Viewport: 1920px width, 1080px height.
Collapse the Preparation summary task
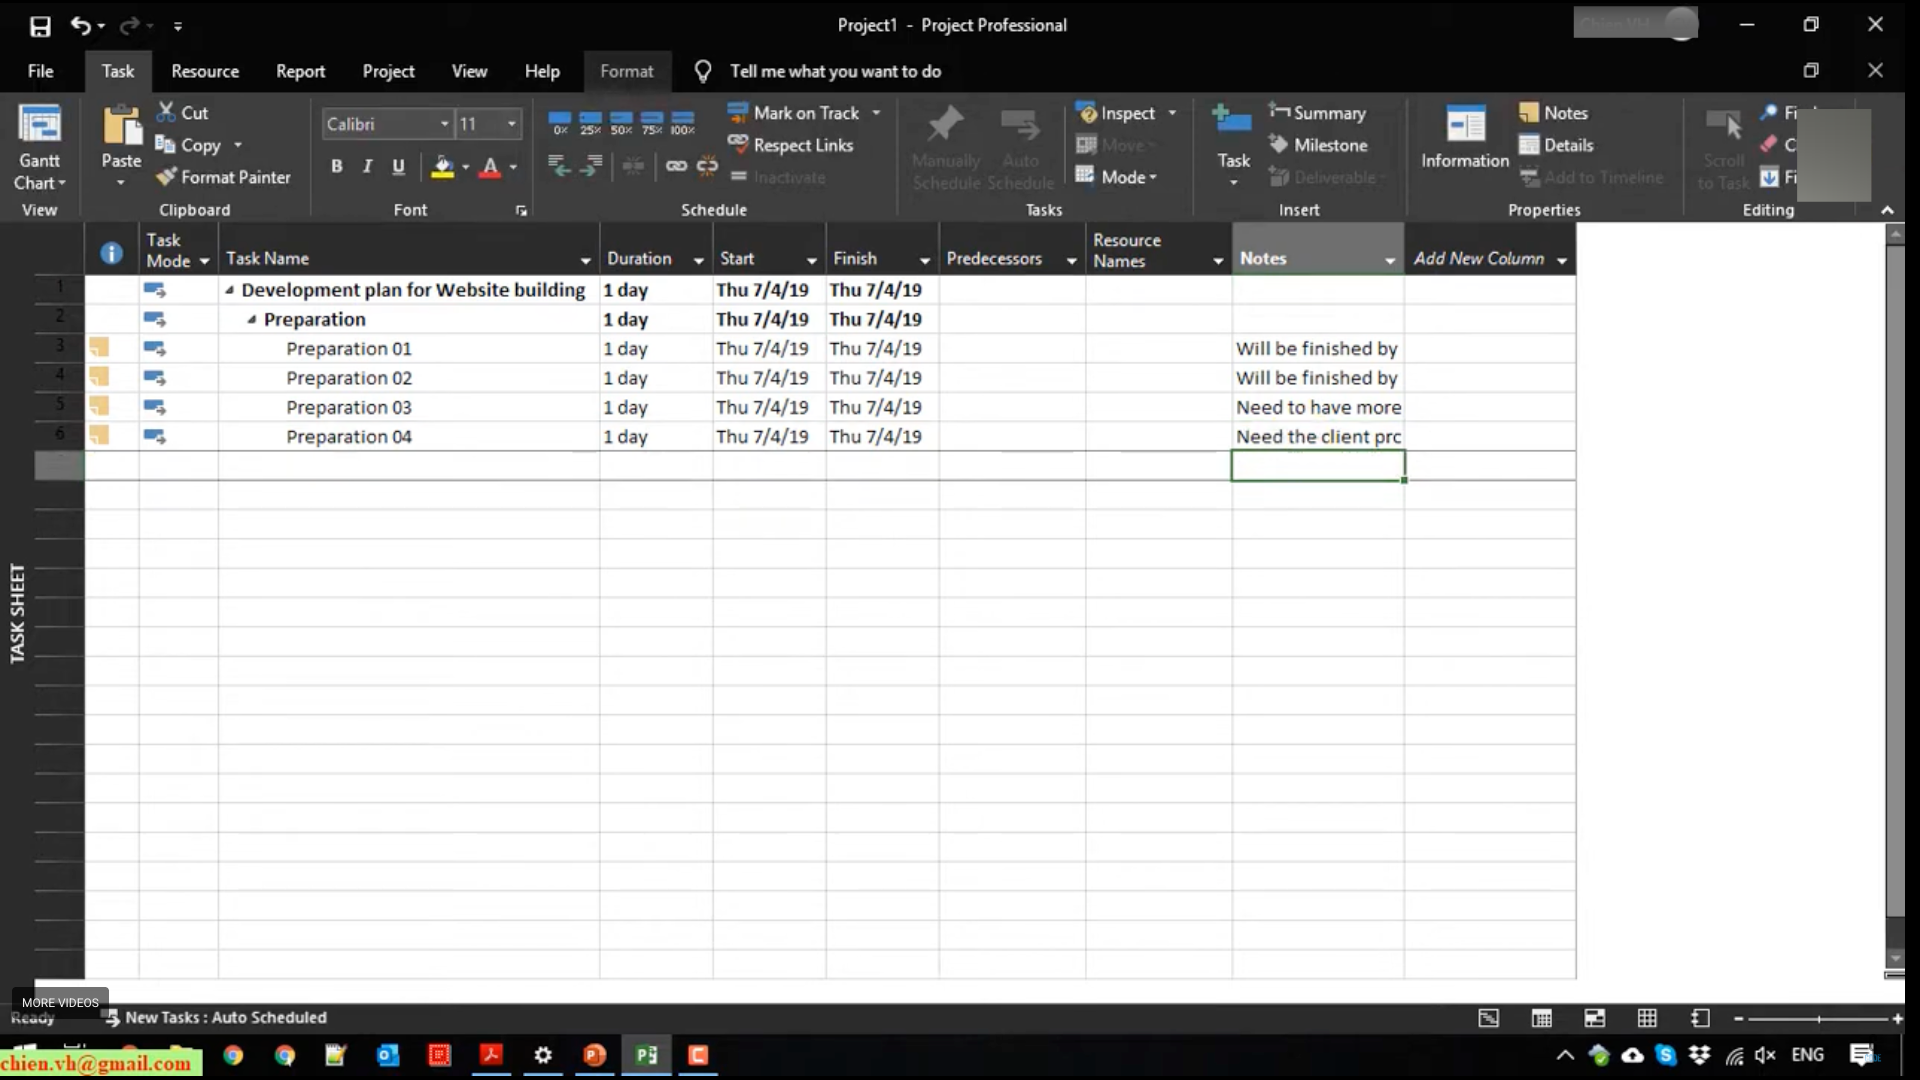[252, 320]
